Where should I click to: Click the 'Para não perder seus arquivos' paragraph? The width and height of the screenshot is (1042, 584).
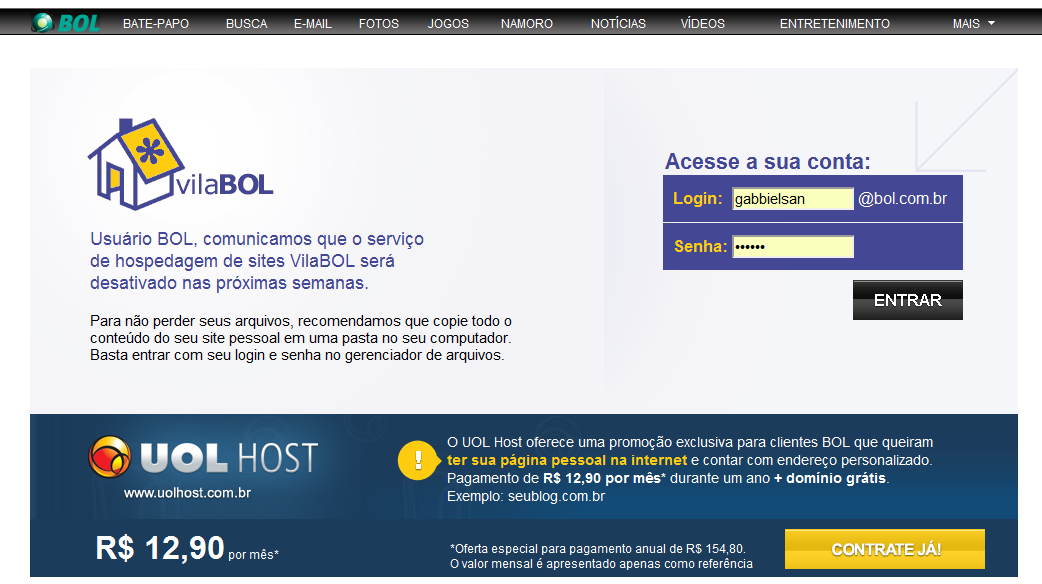tap(301, 338)
